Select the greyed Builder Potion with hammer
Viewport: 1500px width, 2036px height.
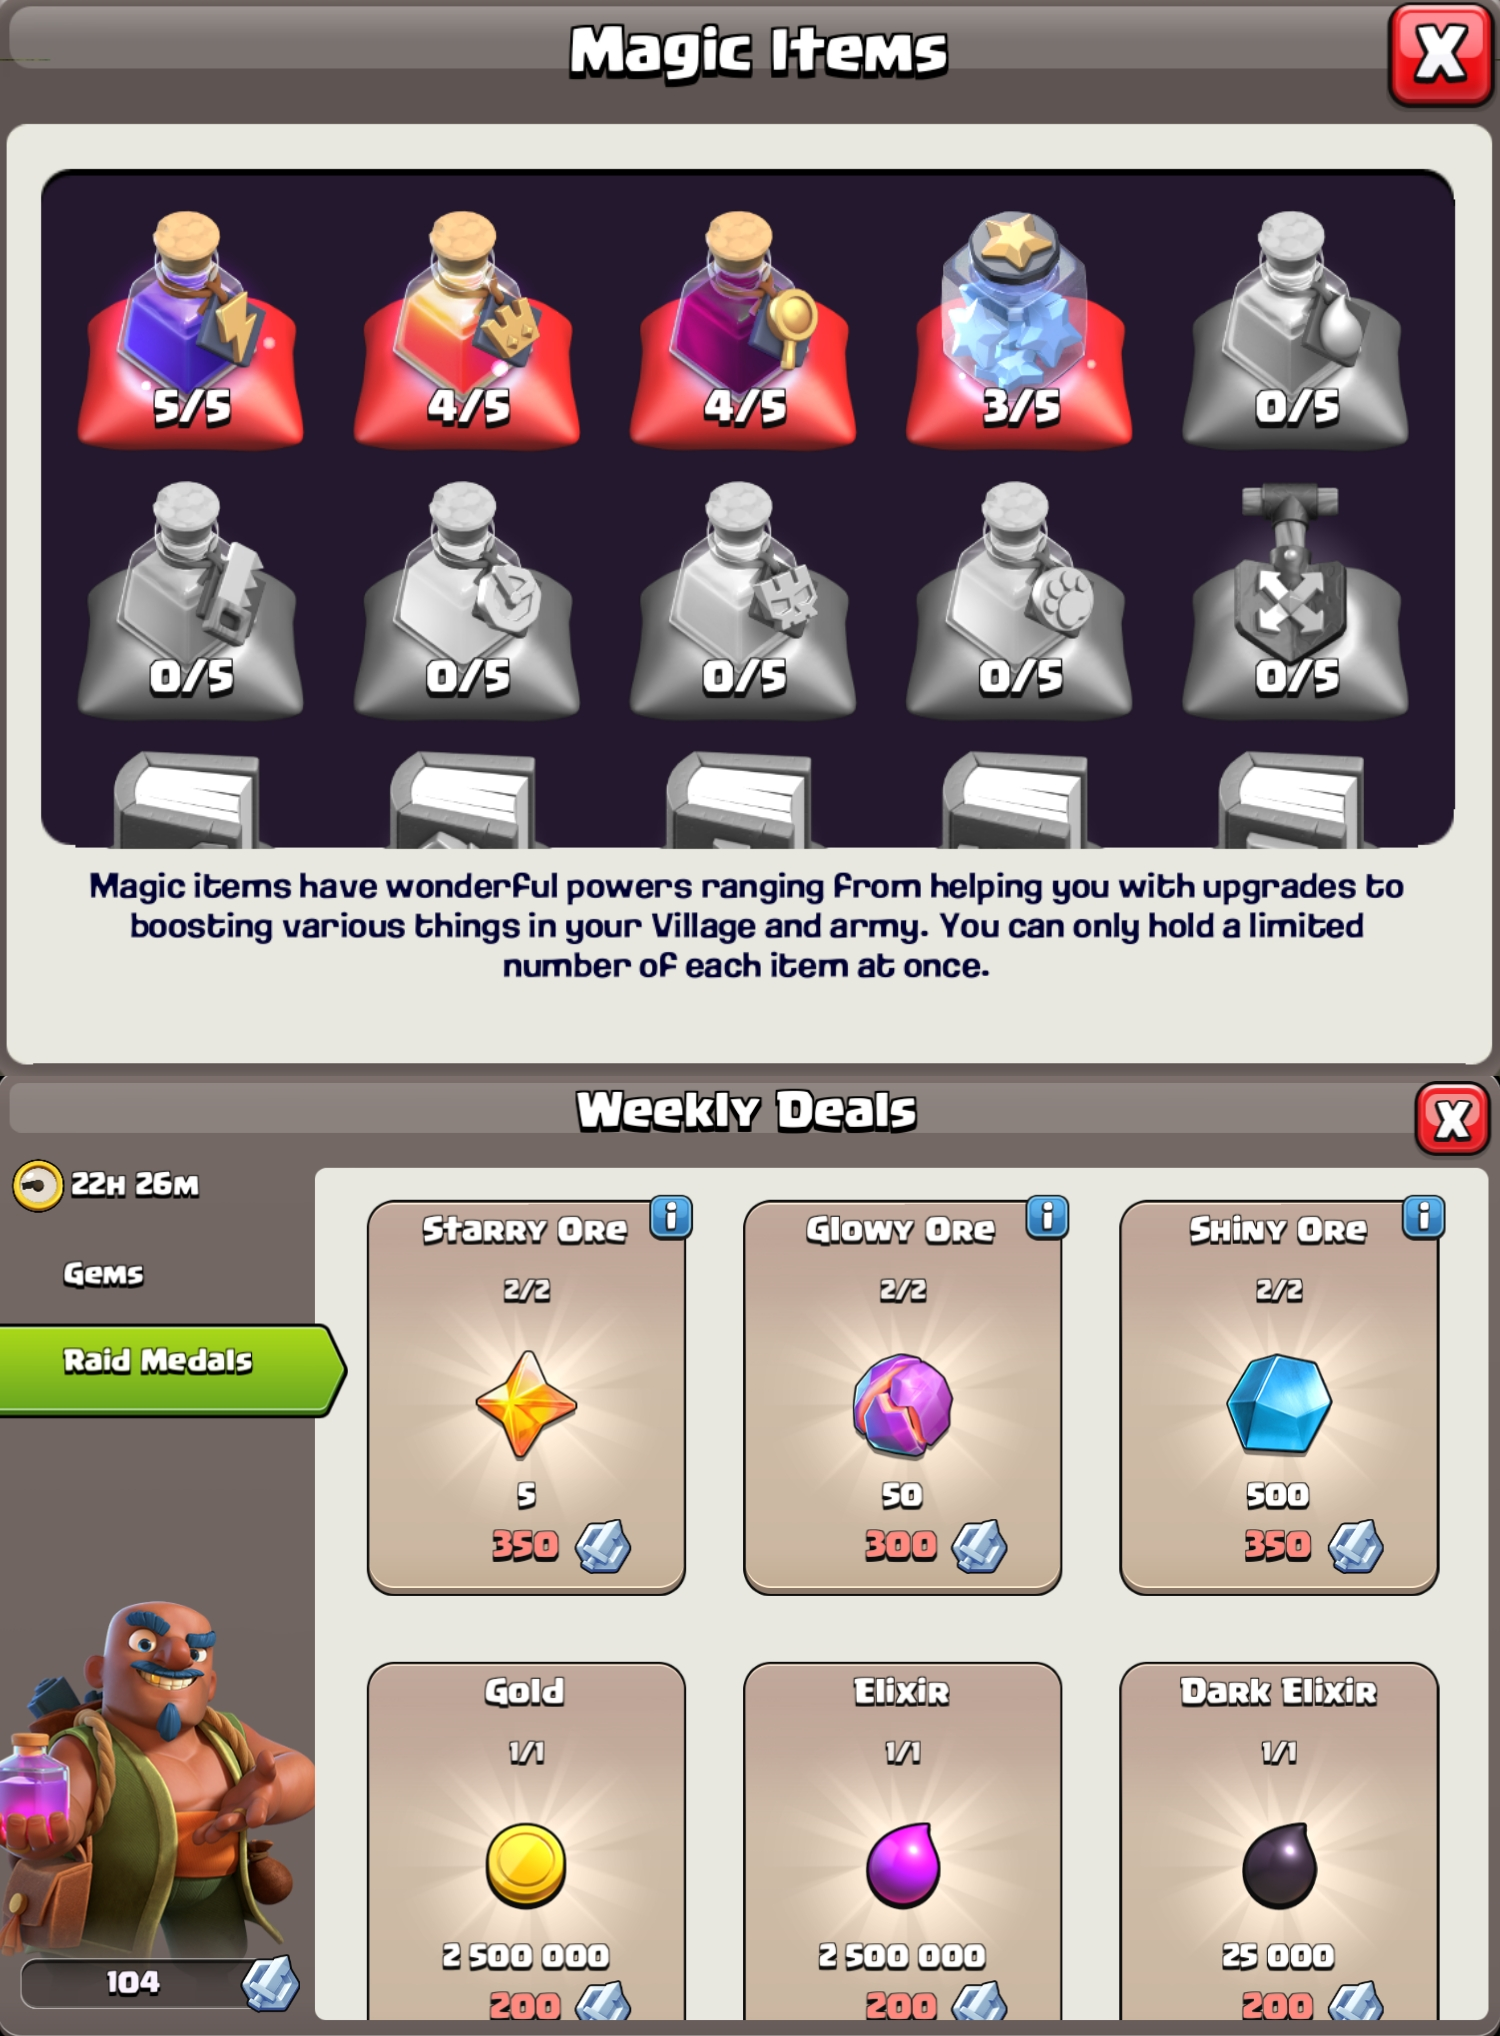coord(190,598)
